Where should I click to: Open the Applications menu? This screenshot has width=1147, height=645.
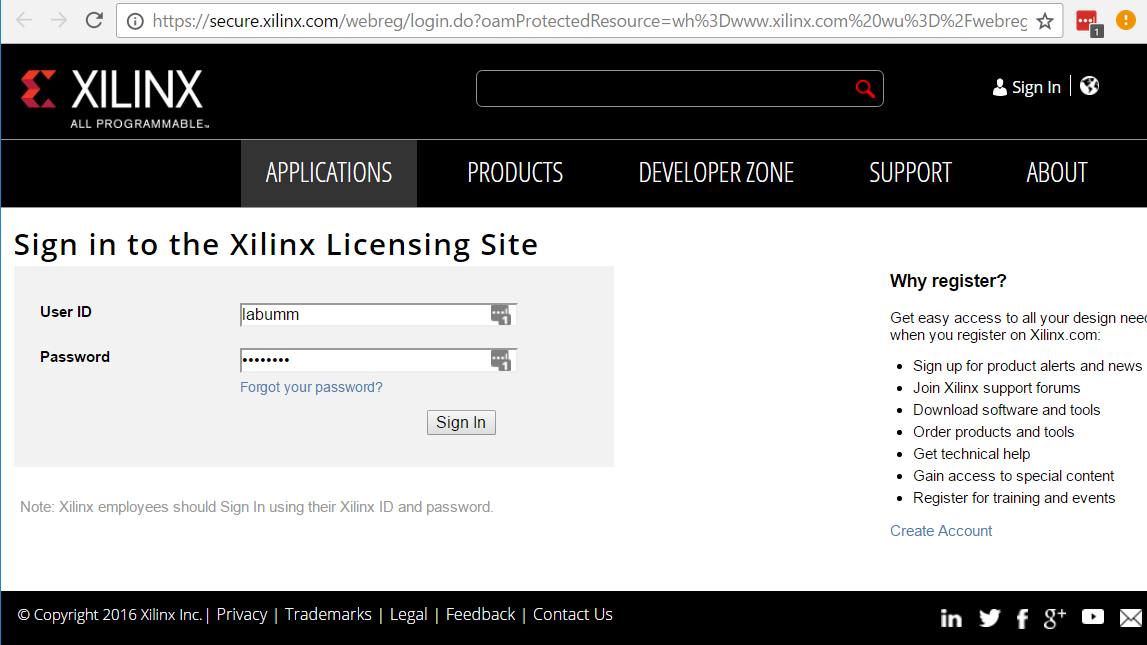[x=328, y=173]
